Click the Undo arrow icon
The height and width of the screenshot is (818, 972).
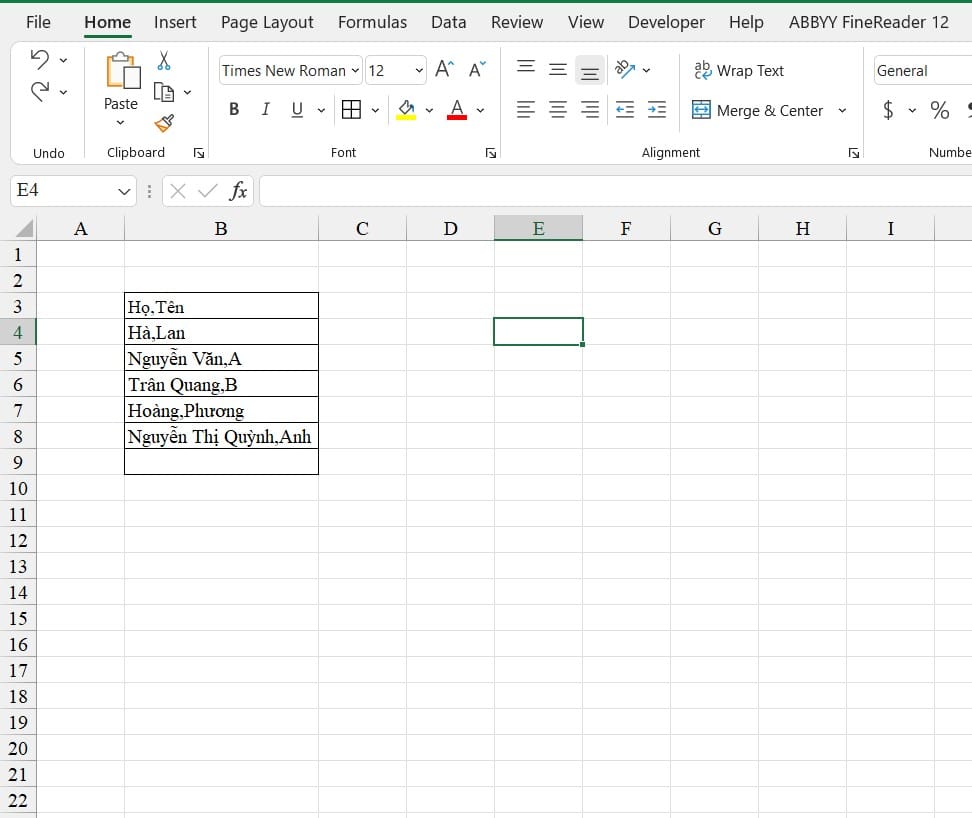tap(40, 59)
